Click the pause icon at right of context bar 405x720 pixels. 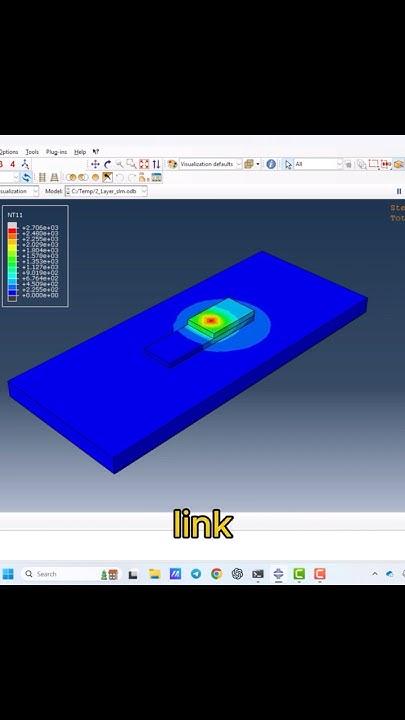tap(399, 191)
